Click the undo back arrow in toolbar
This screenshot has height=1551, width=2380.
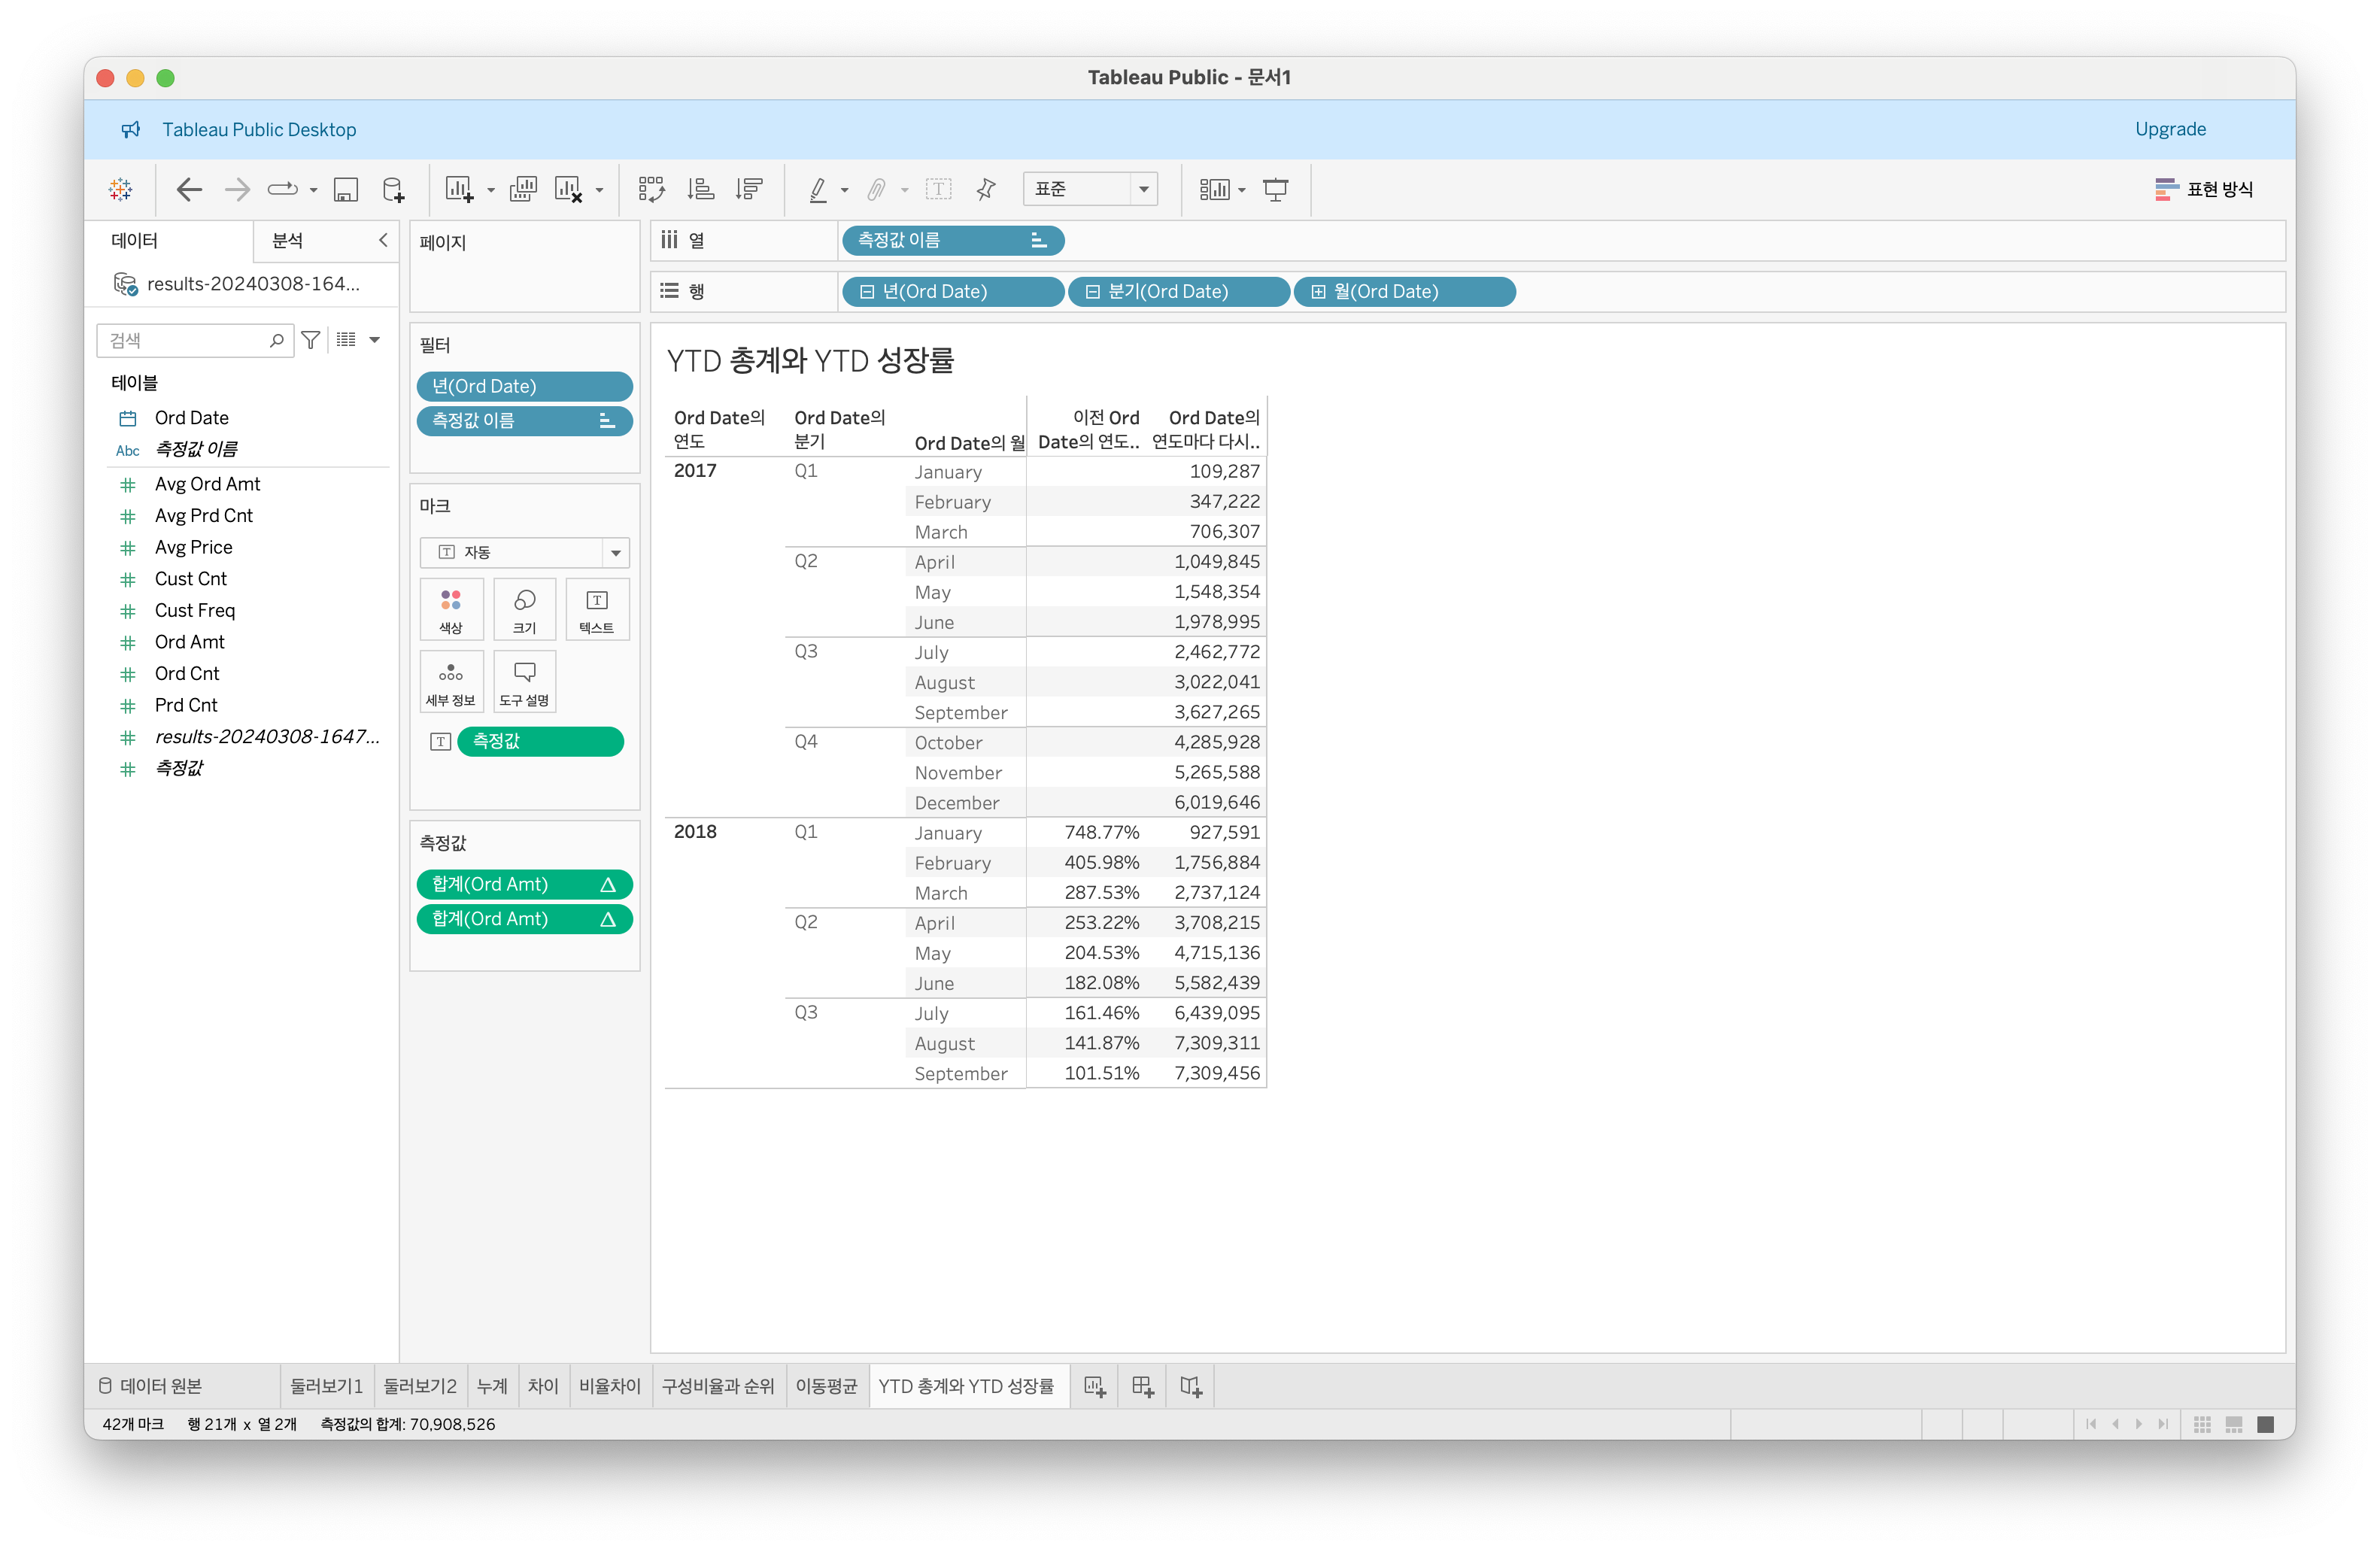tap(189, 190)
